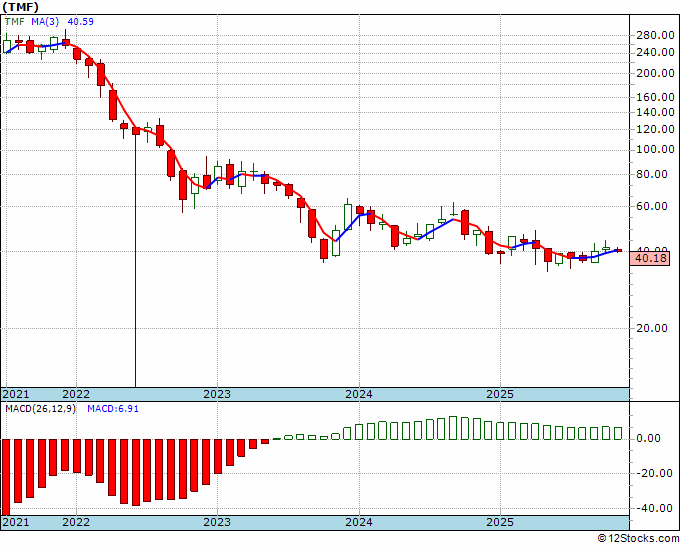The height and width of the screenshot is (546, 680).
Task: Click the 40.59 moving average value
Action: pyautogui.click(x=80, y=21)
